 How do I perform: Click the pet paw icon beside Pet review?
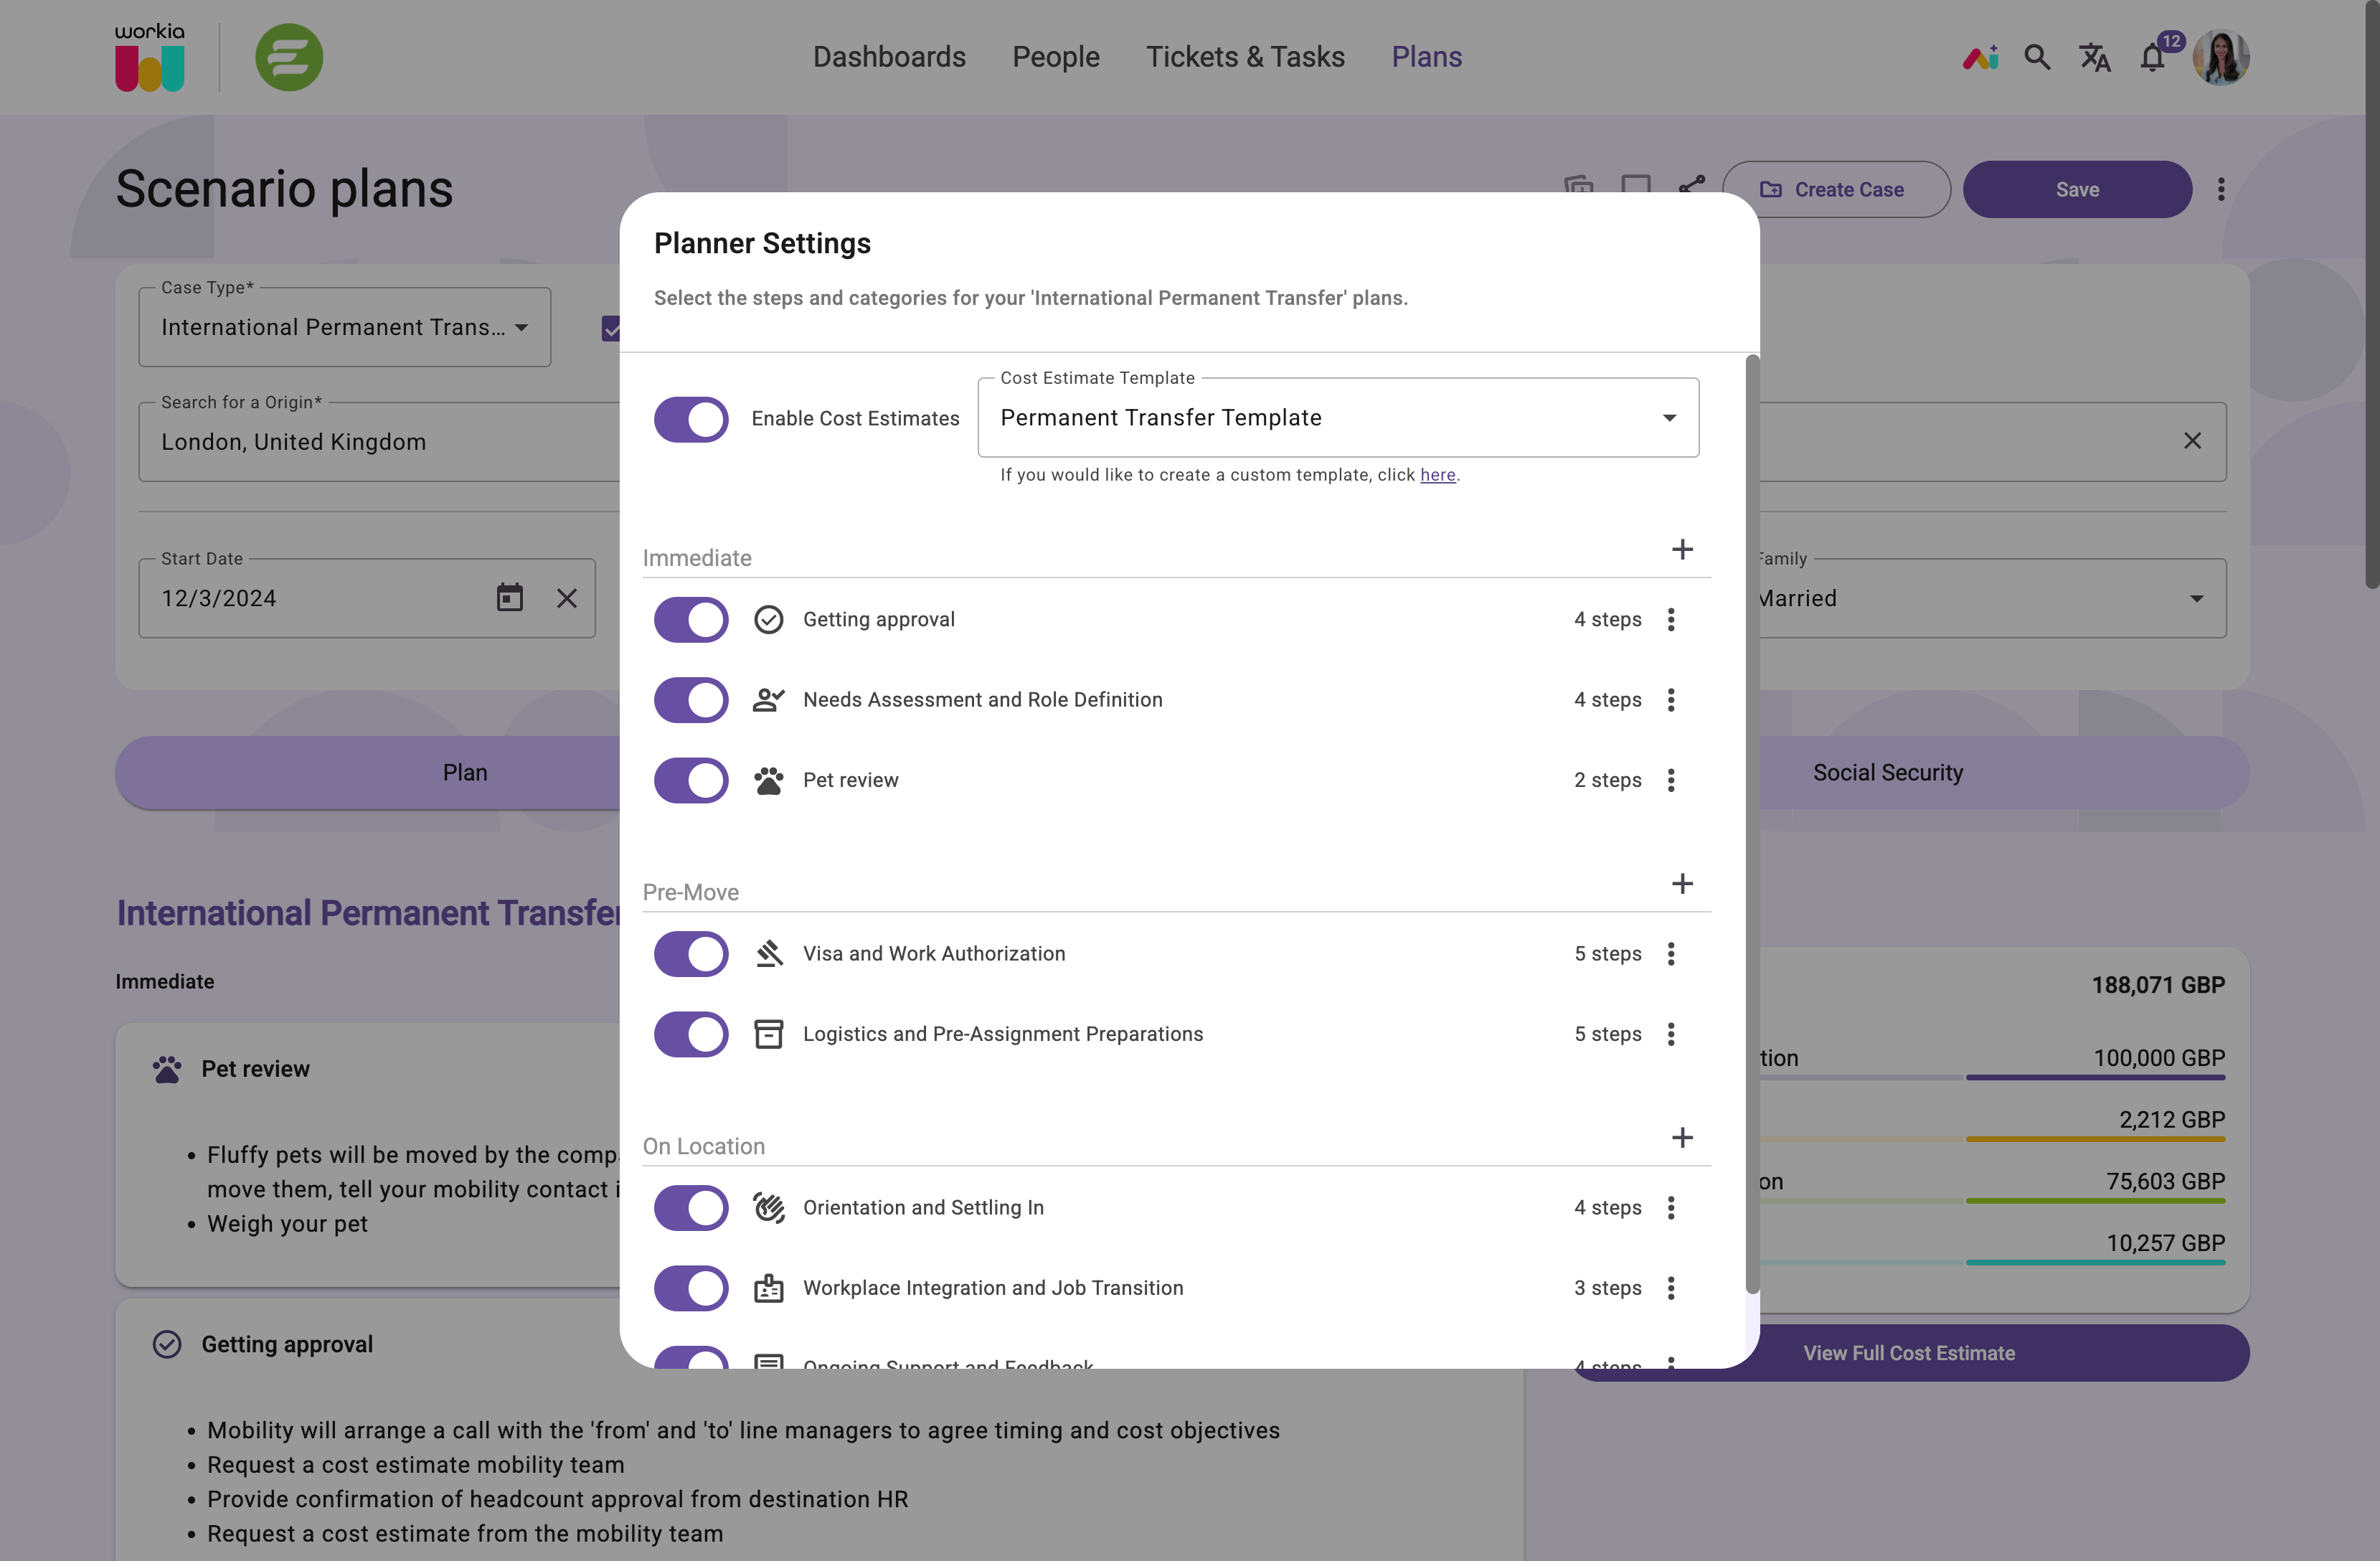768,780
